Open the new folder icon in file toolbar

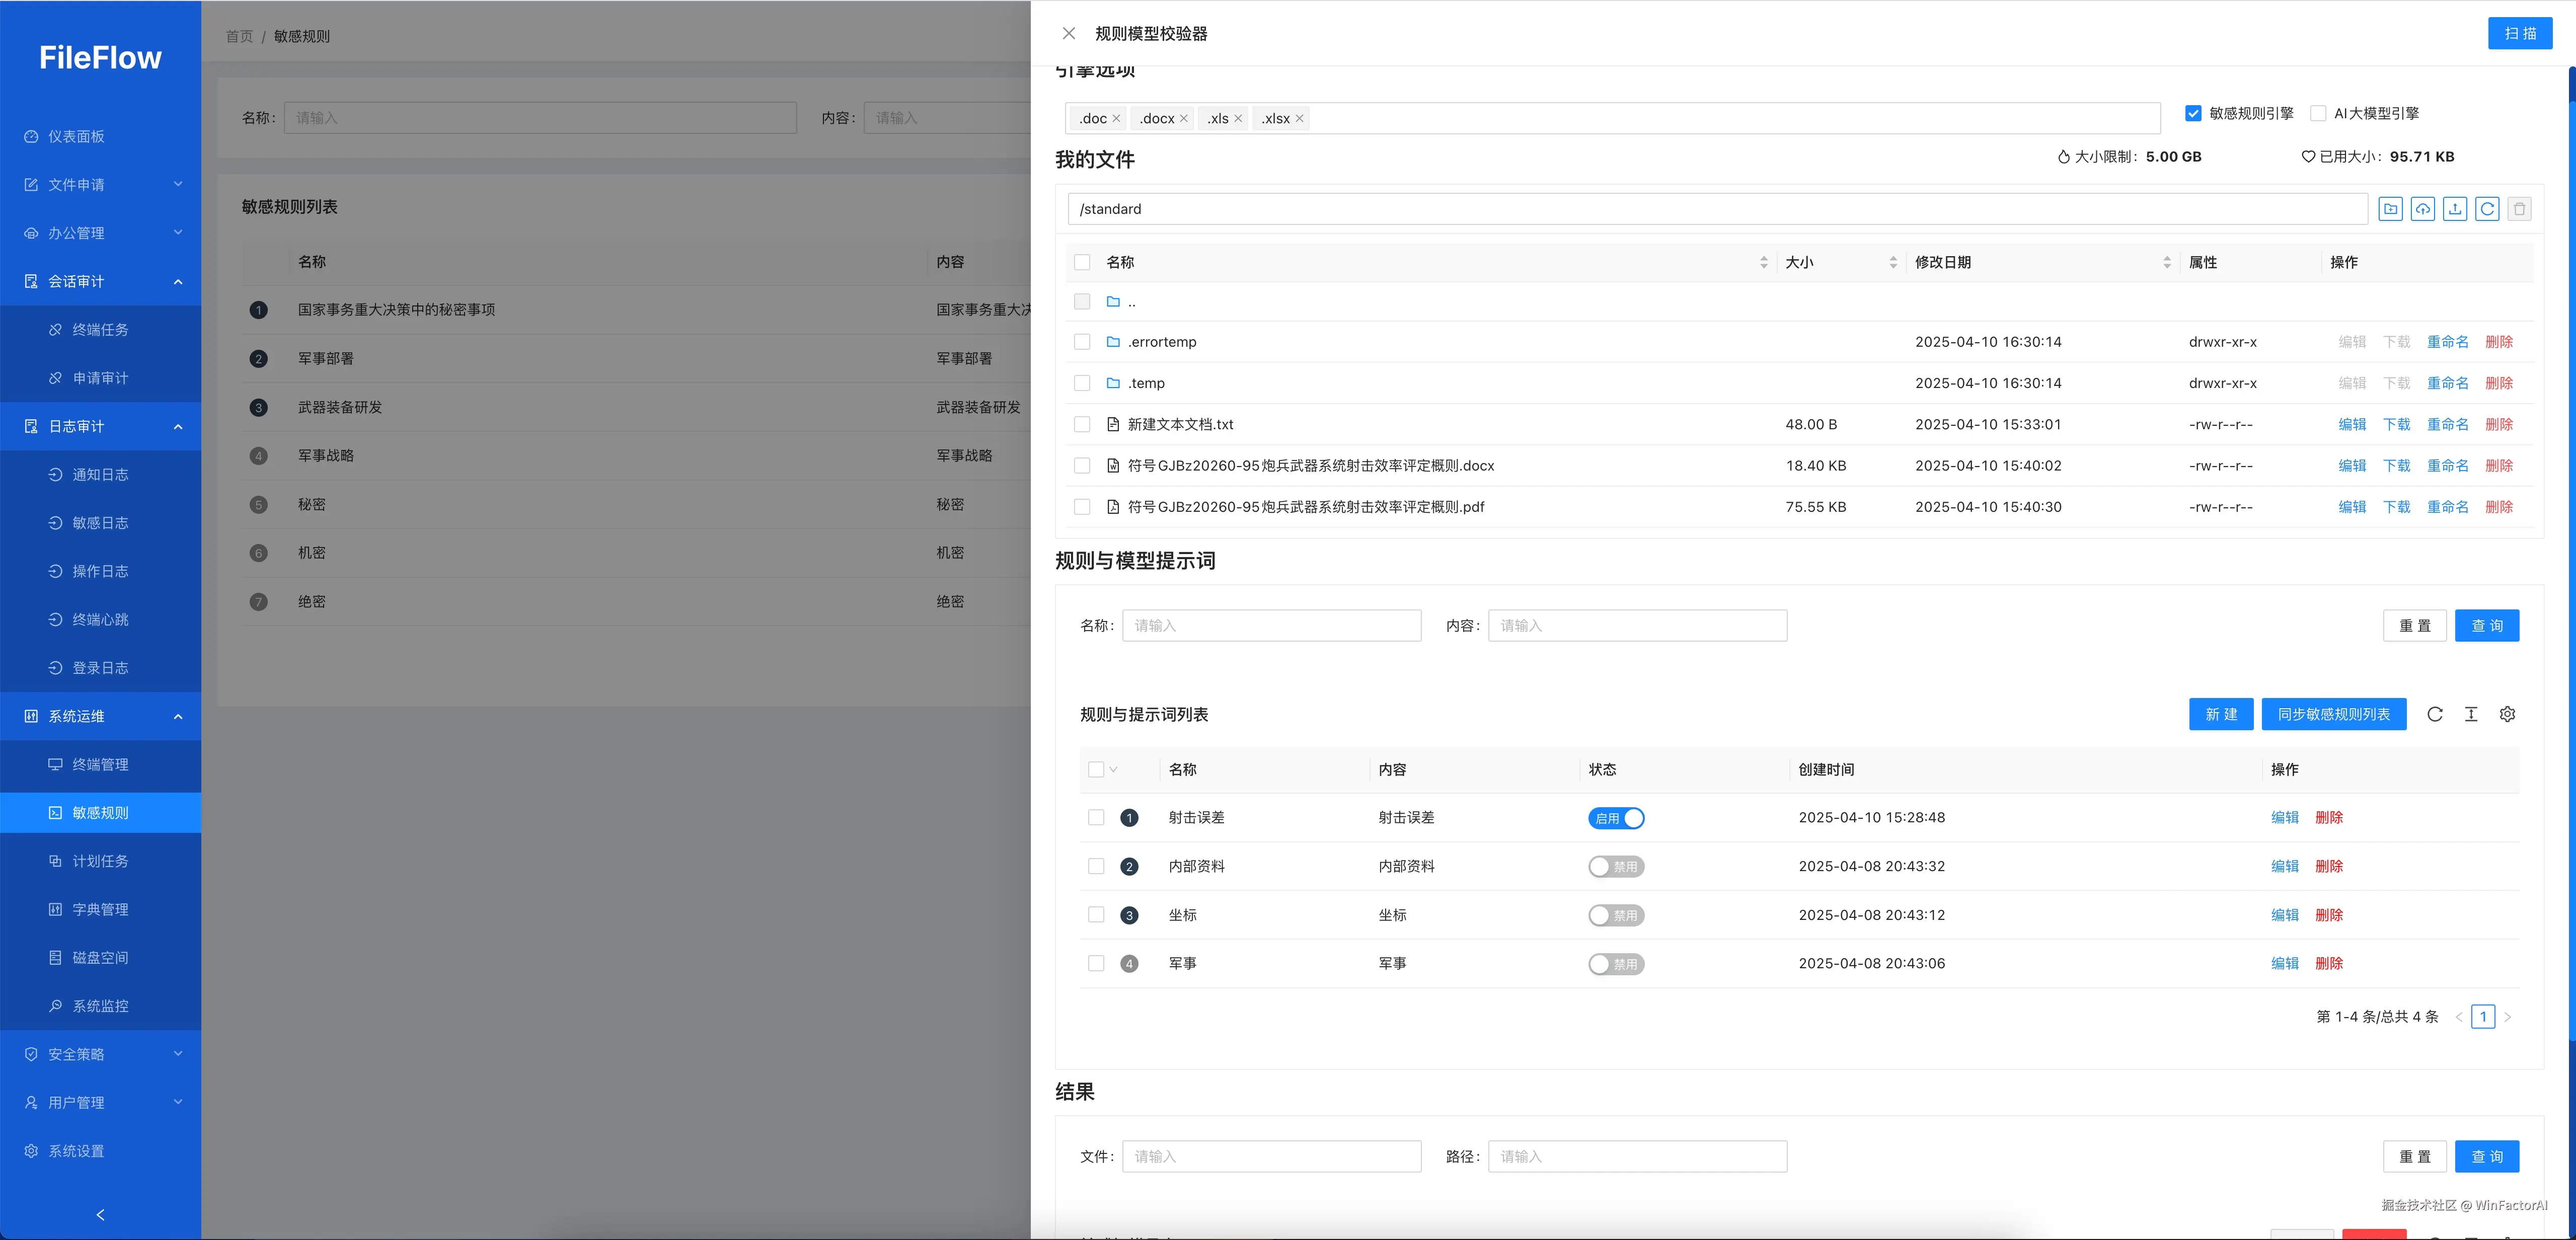pos(2391,209)
